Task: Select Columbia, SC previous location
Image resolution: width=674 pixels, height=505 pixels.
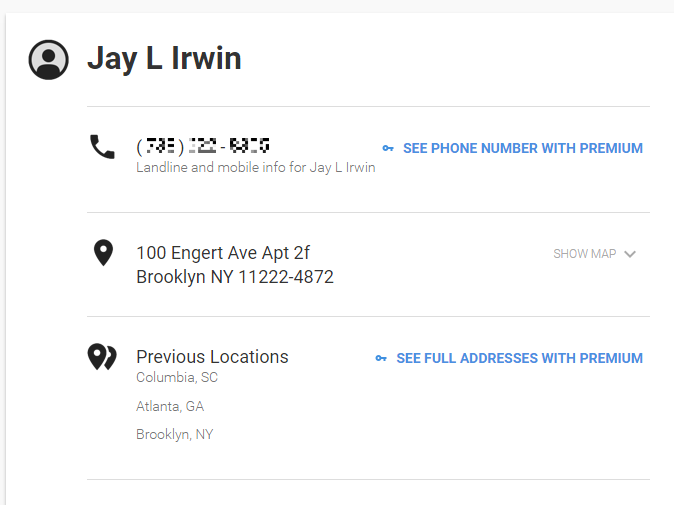Action: 177,378
